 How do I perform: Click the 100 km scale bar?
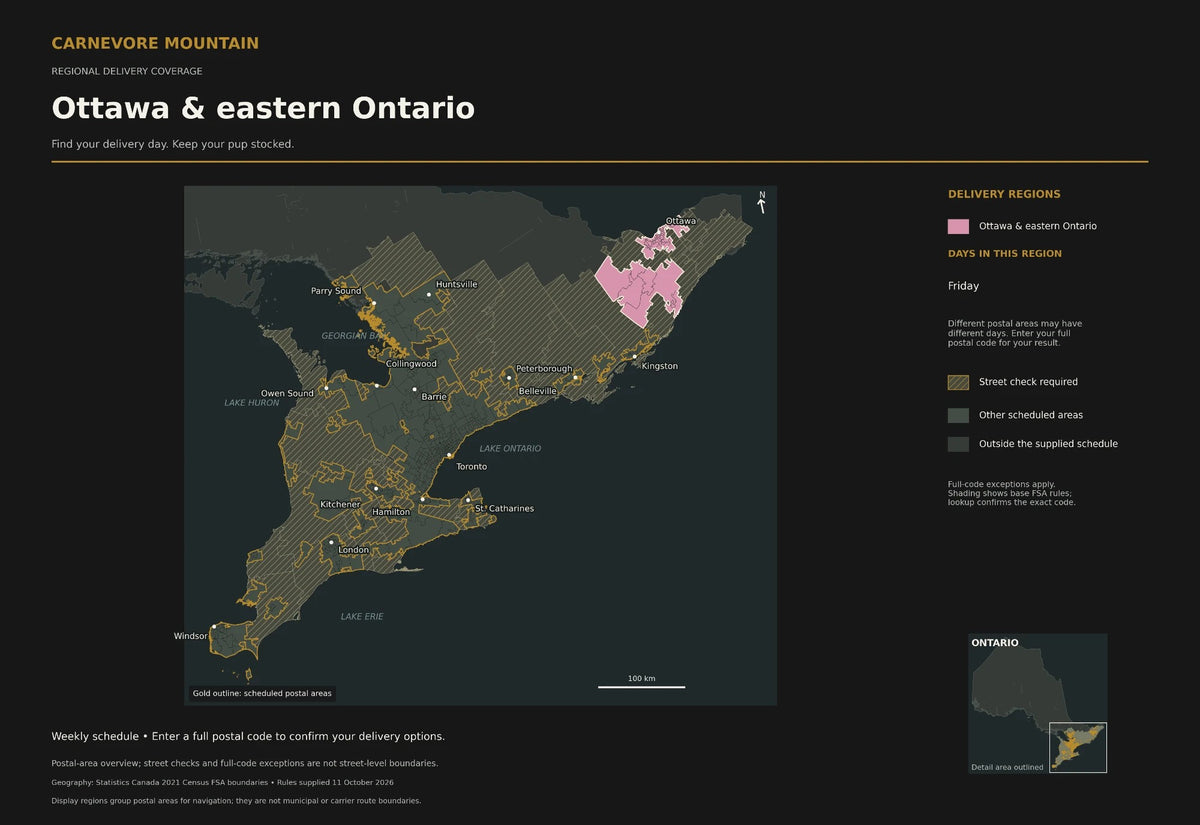641,683
